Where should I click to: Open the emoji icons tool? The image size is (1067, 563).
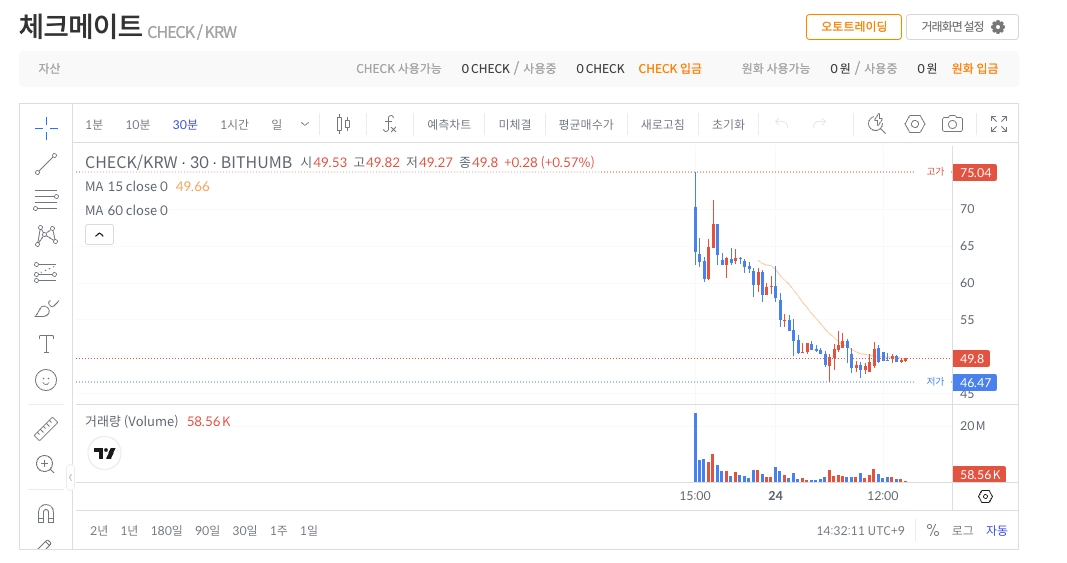pyautogui.click(x=46, y=380)
